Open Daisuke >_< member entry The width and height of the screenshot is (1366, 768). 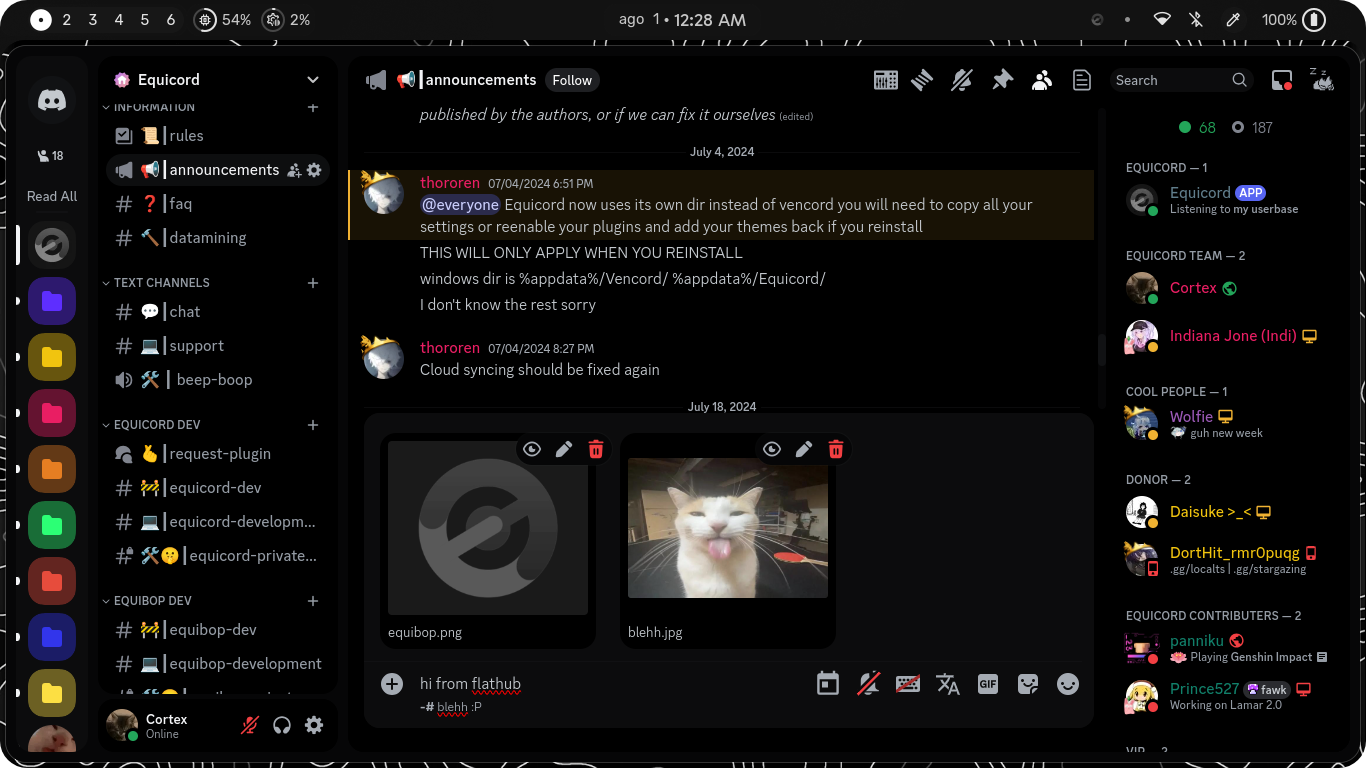point(1225,512)
